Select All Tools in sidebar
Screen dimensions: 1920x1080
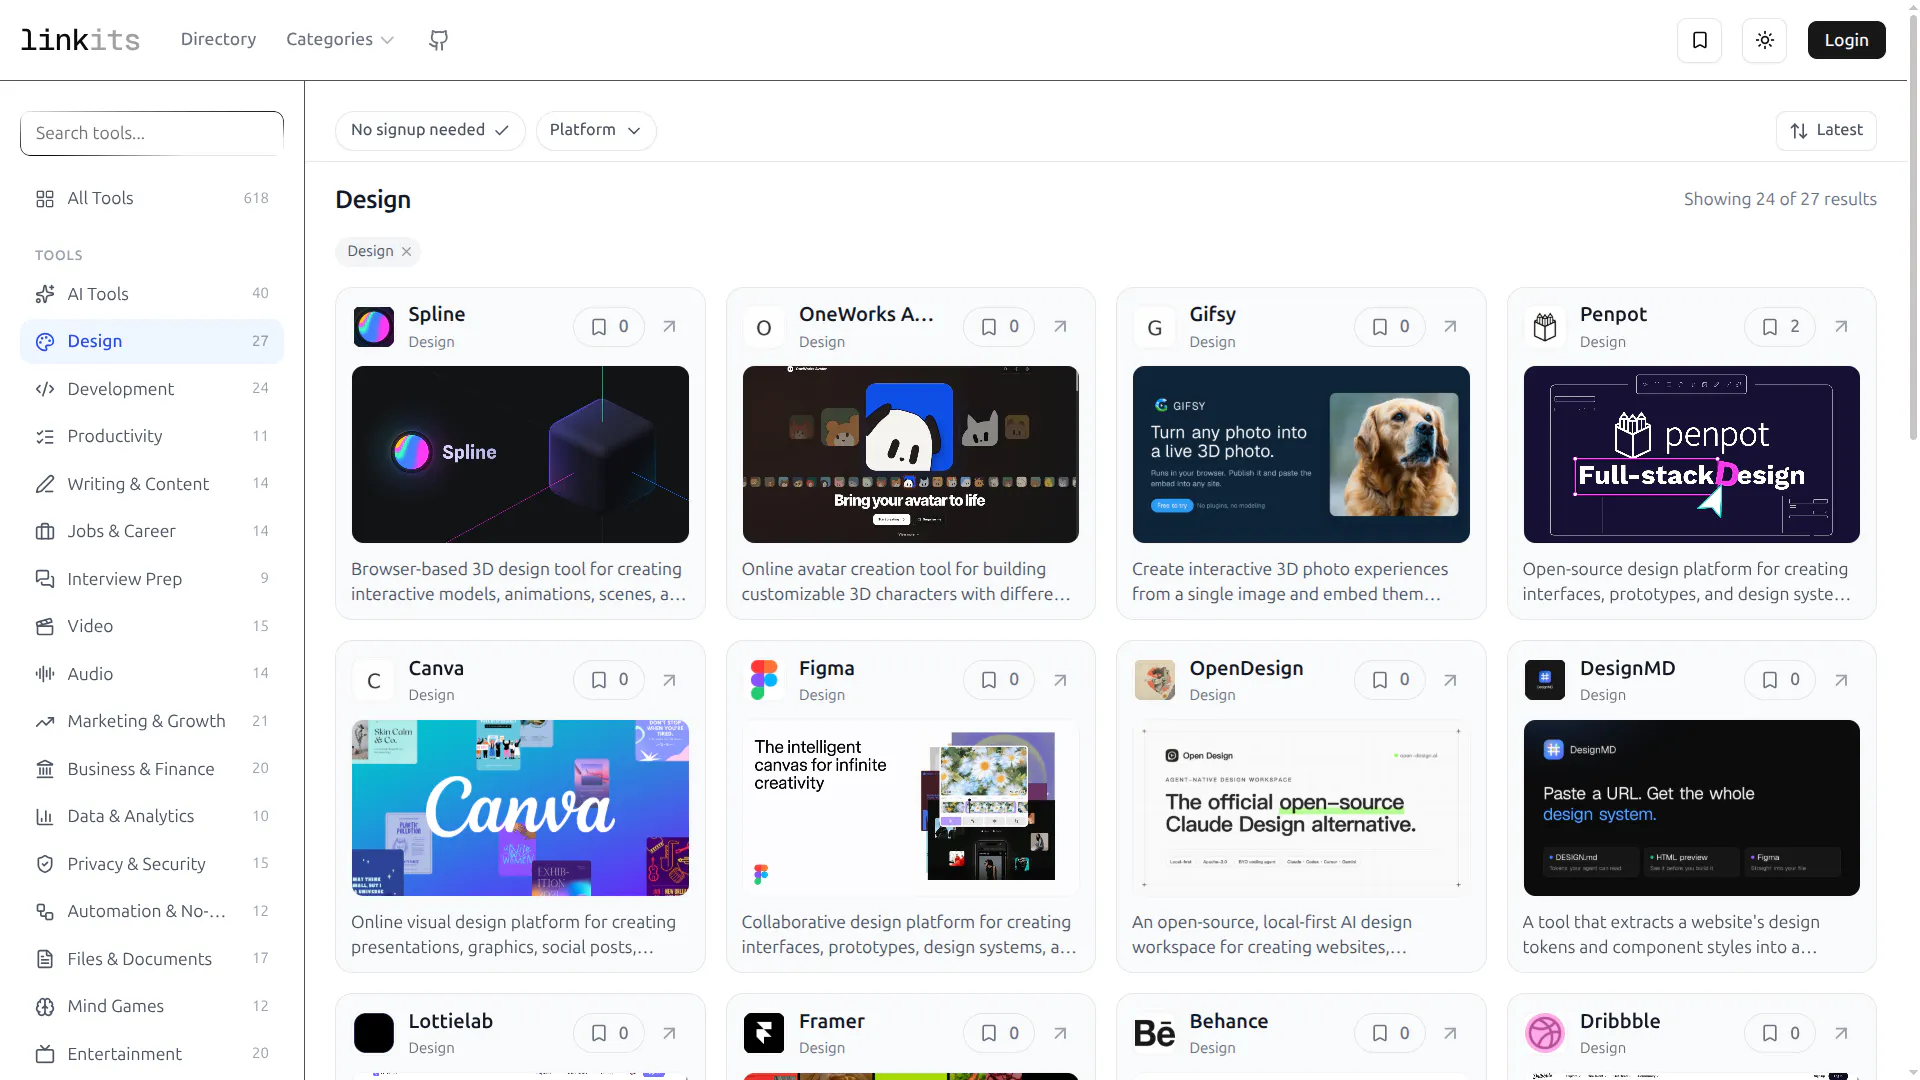point(152,198)
